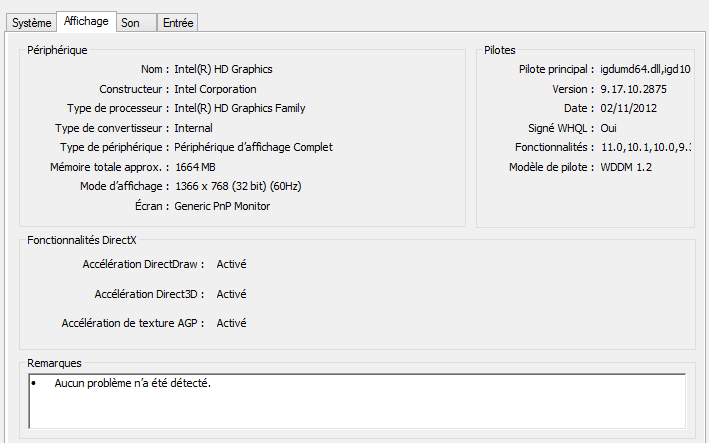Screen dimensions: 709x443
Task: Select the text 'Intel(R) HD Graphics' device name
Action: click(x=223, y=69)
